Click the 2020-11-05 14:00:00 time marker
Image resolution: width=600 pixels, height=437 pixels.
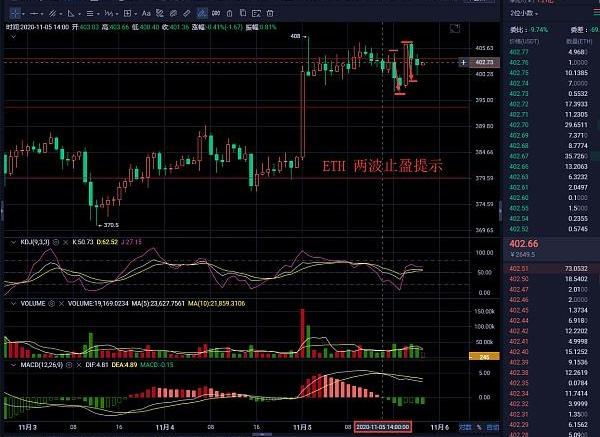point(382,427)
